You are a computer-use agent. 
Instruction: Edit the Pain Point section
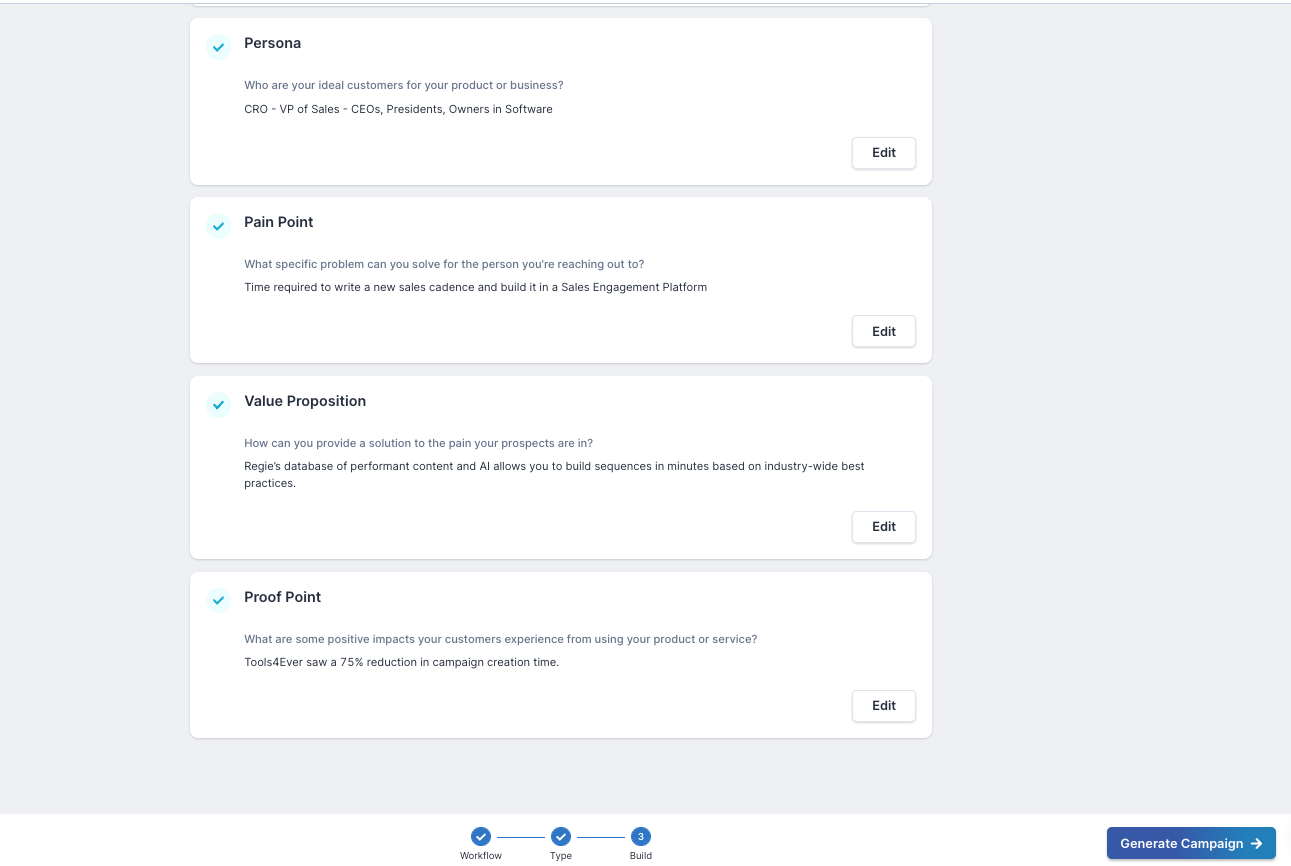point(883,332)
